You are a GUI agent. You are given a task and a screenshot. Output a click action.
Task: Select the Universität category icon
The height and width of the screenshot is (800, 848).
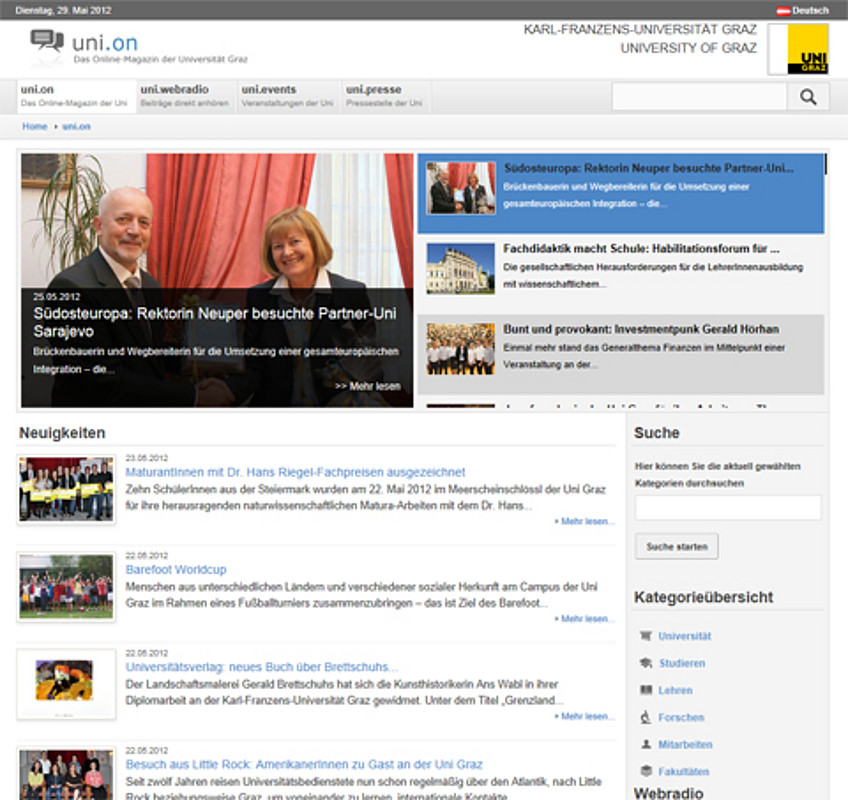point(646,636)
